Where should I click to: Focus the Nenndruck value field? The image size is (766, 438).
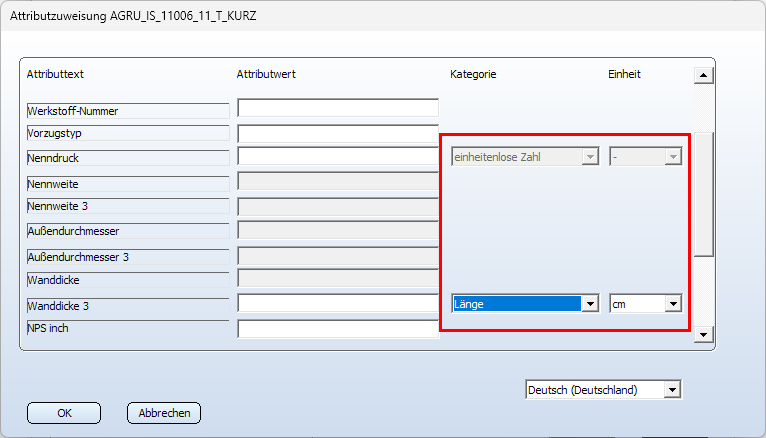pyautogui.click(x=338, y=156)
